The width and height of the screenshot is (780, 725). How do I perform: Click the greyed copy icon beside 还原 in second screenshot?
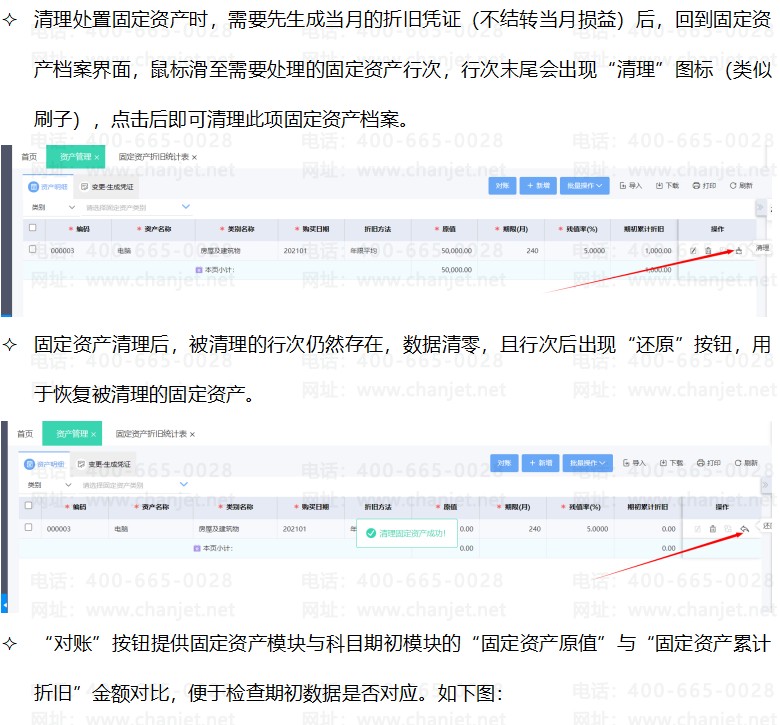(728, 528)
